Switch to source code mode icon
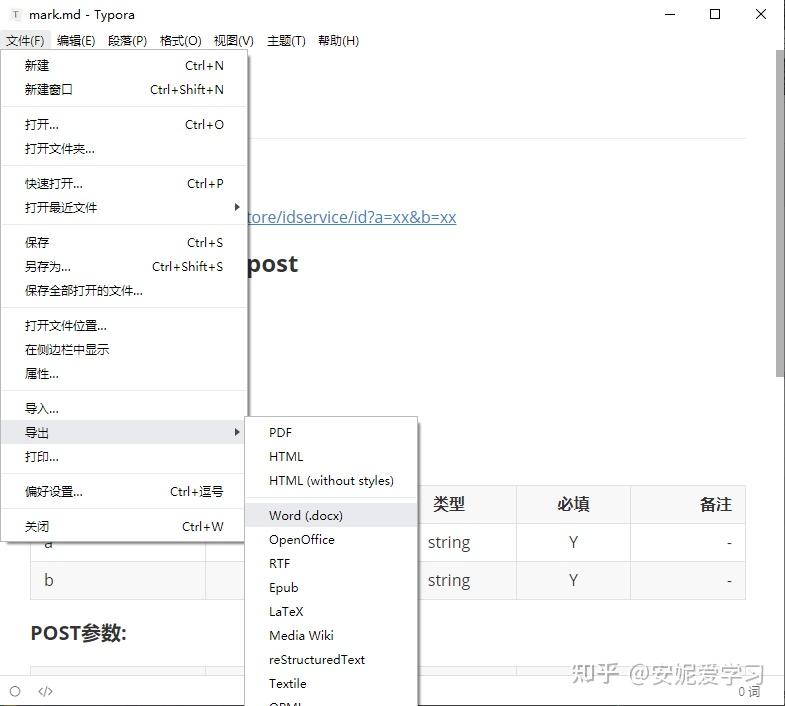This screenshot has height=706, width=785. (x=45, y=691)
